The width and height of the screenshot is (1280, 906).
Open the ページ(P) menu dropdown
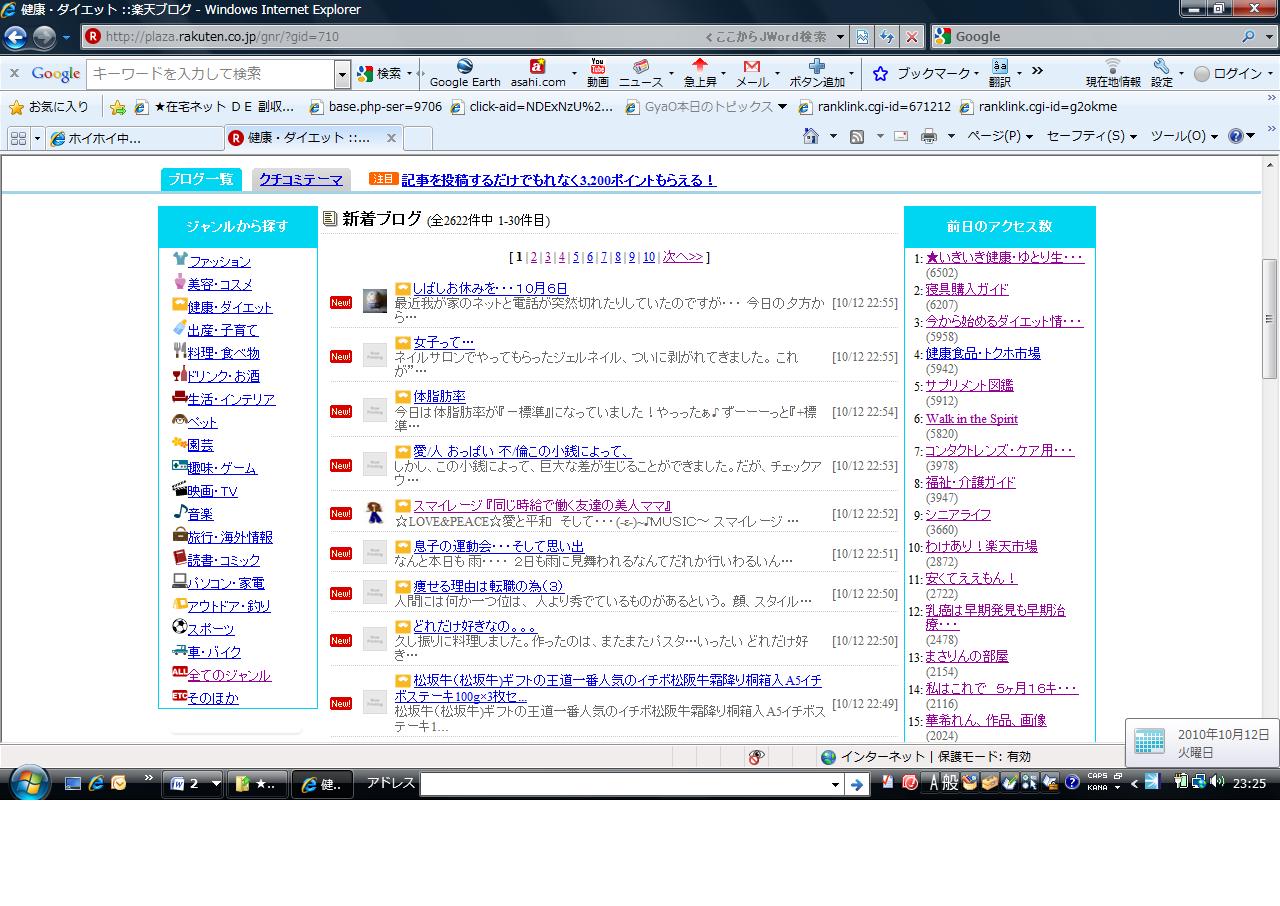[999, 137]
